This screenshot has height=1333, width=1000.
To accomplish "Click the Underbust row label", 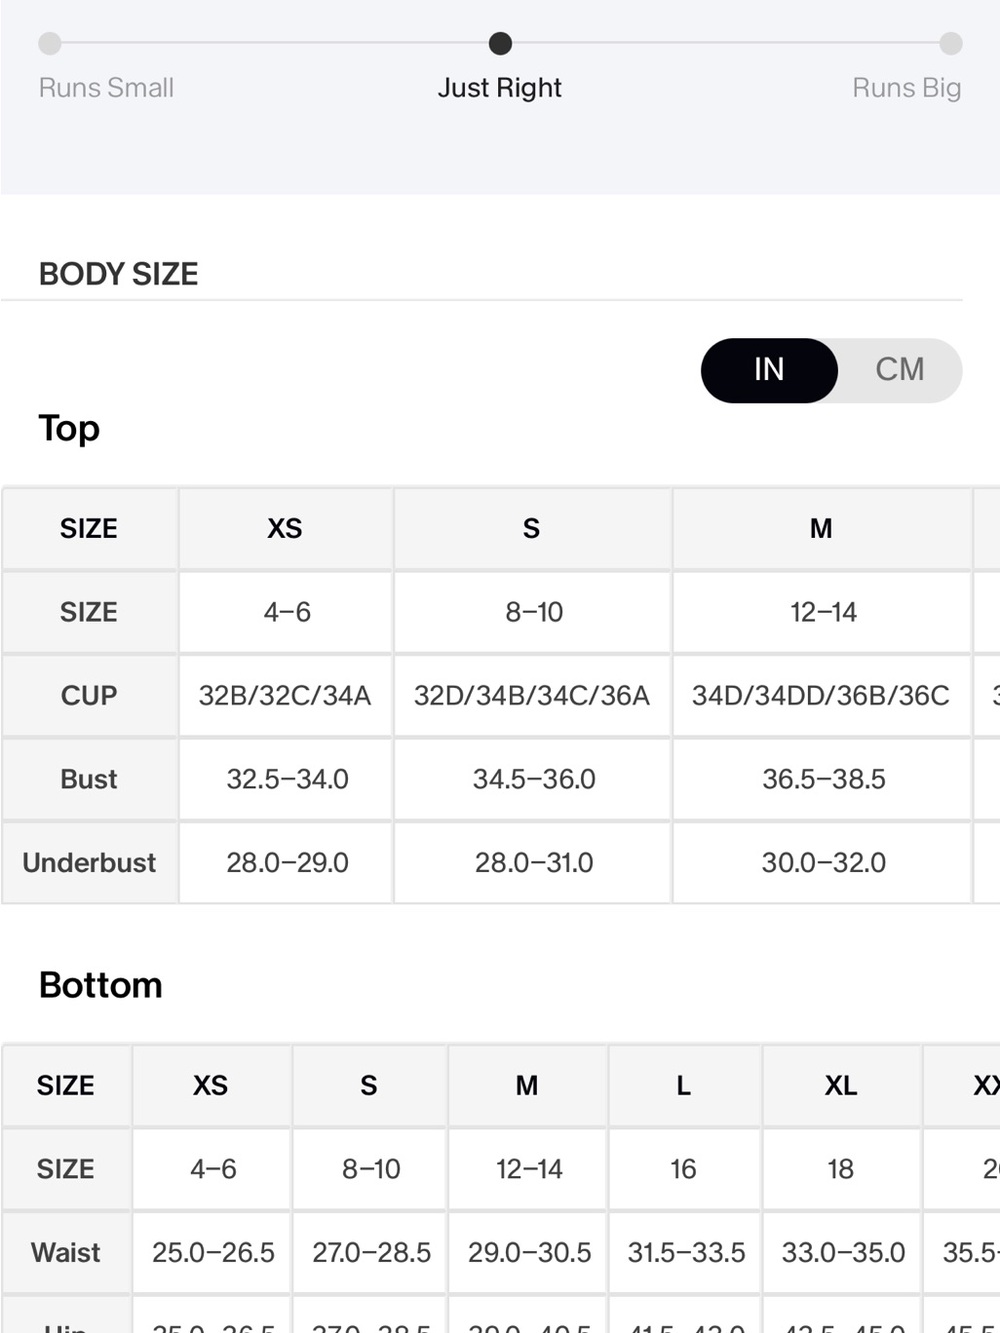I will 89,862.
